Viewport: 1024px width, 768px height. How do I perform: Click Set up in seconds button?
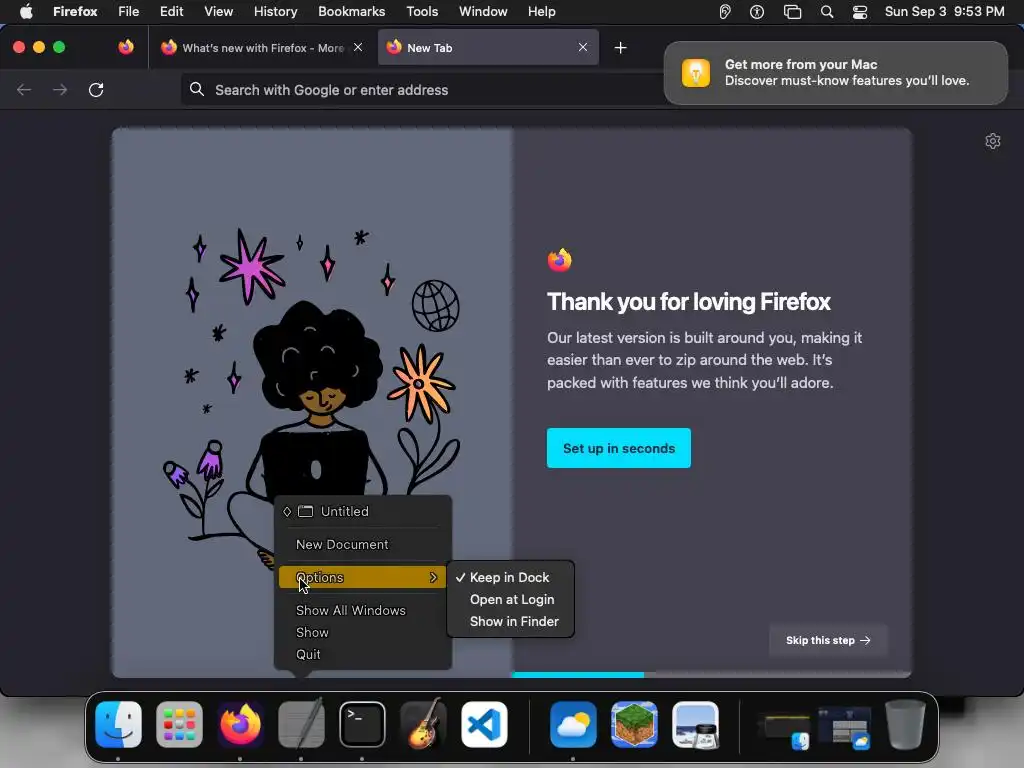coord(618,448)
